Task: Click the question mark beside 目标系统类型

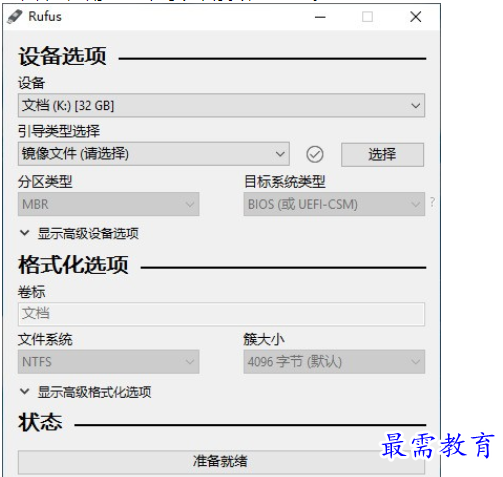Action: point(432,202)
